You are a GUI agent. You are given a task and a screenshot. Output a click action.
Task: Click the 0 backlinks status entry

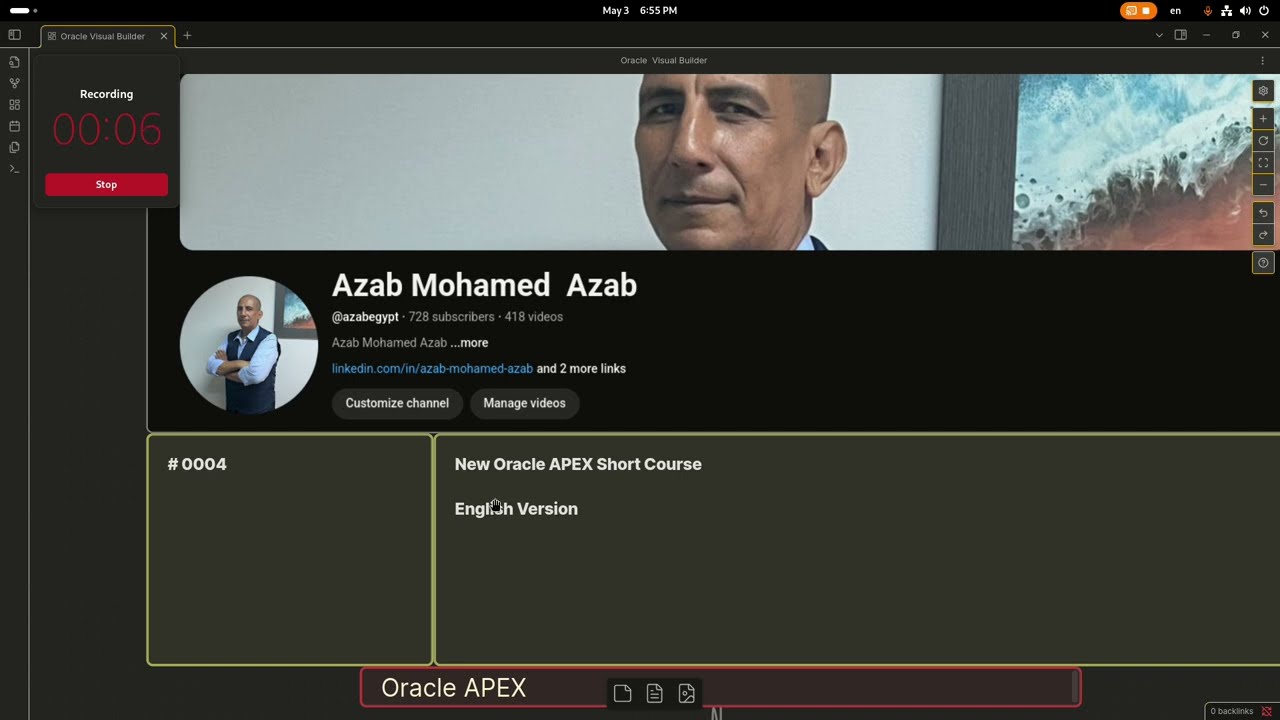pyautogui.click(x=1231, y=711)
